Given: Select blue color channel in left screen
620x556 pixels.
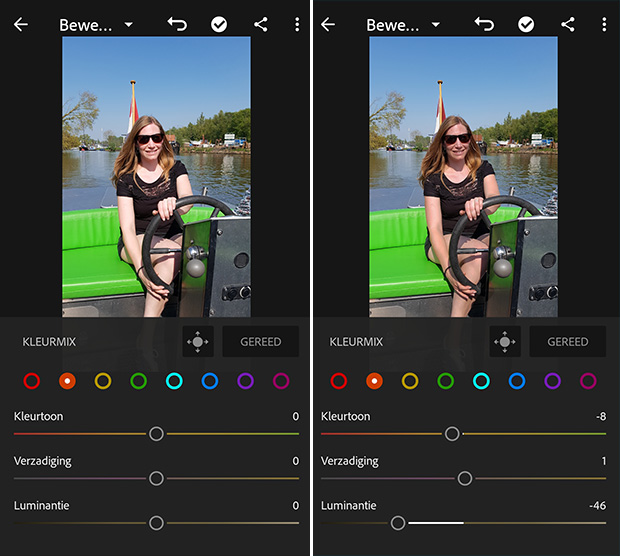Looking at the screenshot, I should 210,381.
